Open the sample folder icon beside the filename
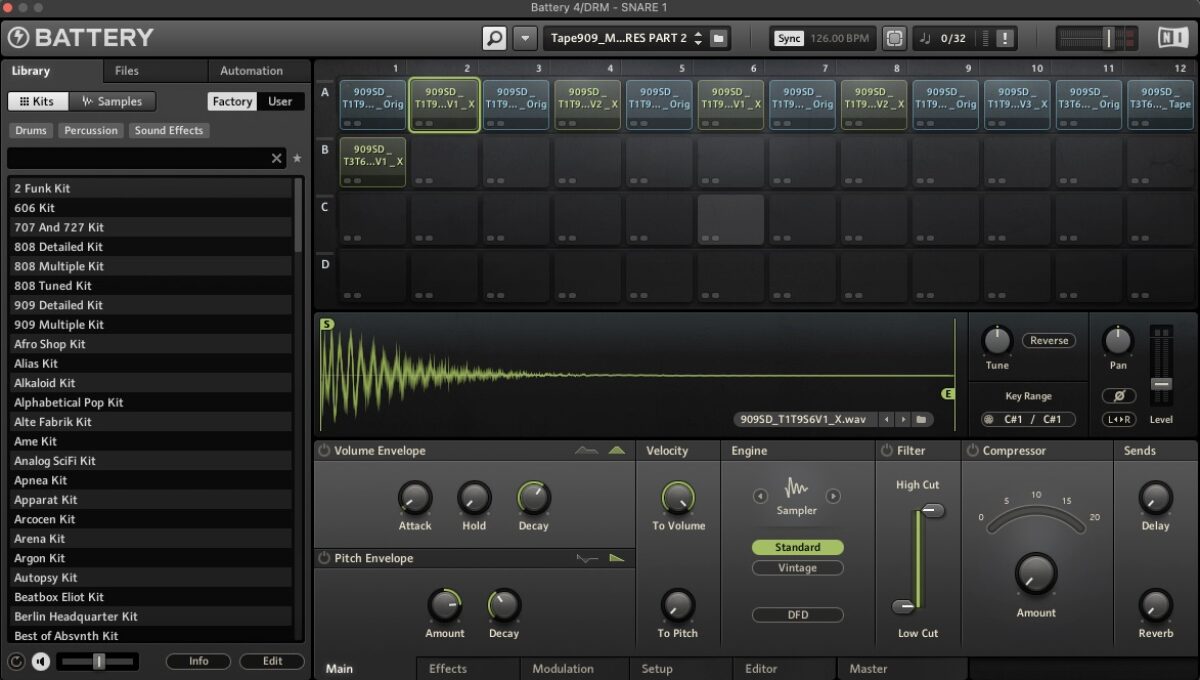 click(922, 419)
